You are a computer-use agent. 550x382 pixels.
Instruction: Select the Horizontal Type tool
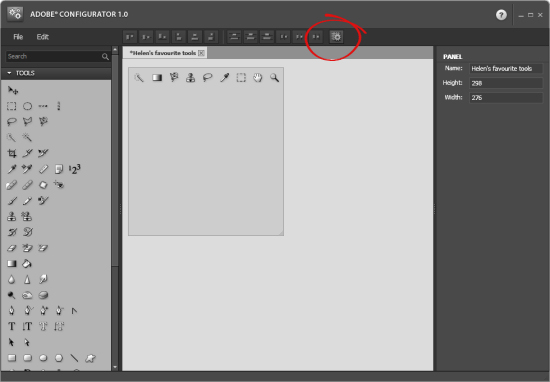pyautogui.click(x=12, y=327)
